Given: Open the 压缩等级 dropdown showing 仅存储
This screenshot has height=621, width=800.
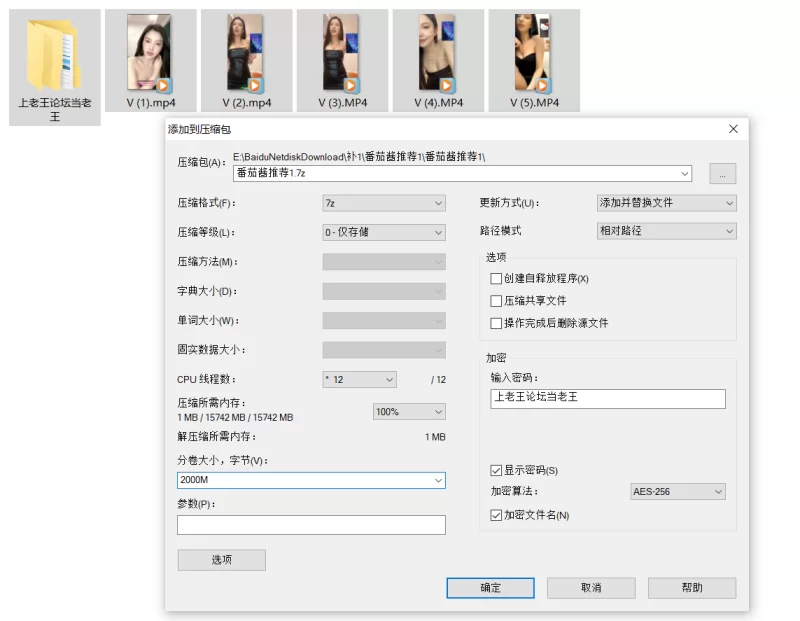Looking at the screenshot, I should [x=384, y=233].
